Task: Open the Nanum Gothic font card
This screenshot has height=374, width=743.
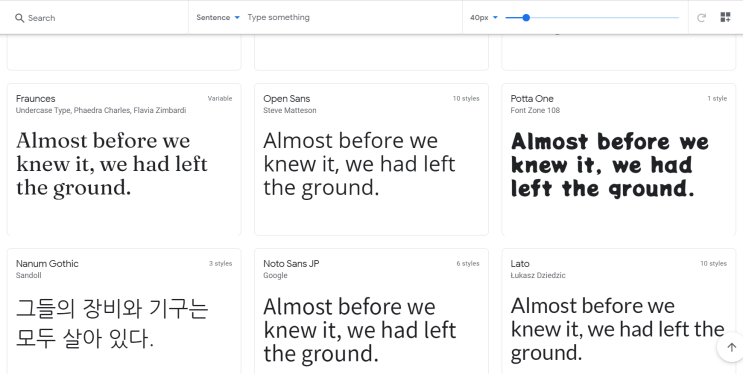Action: 124,311
